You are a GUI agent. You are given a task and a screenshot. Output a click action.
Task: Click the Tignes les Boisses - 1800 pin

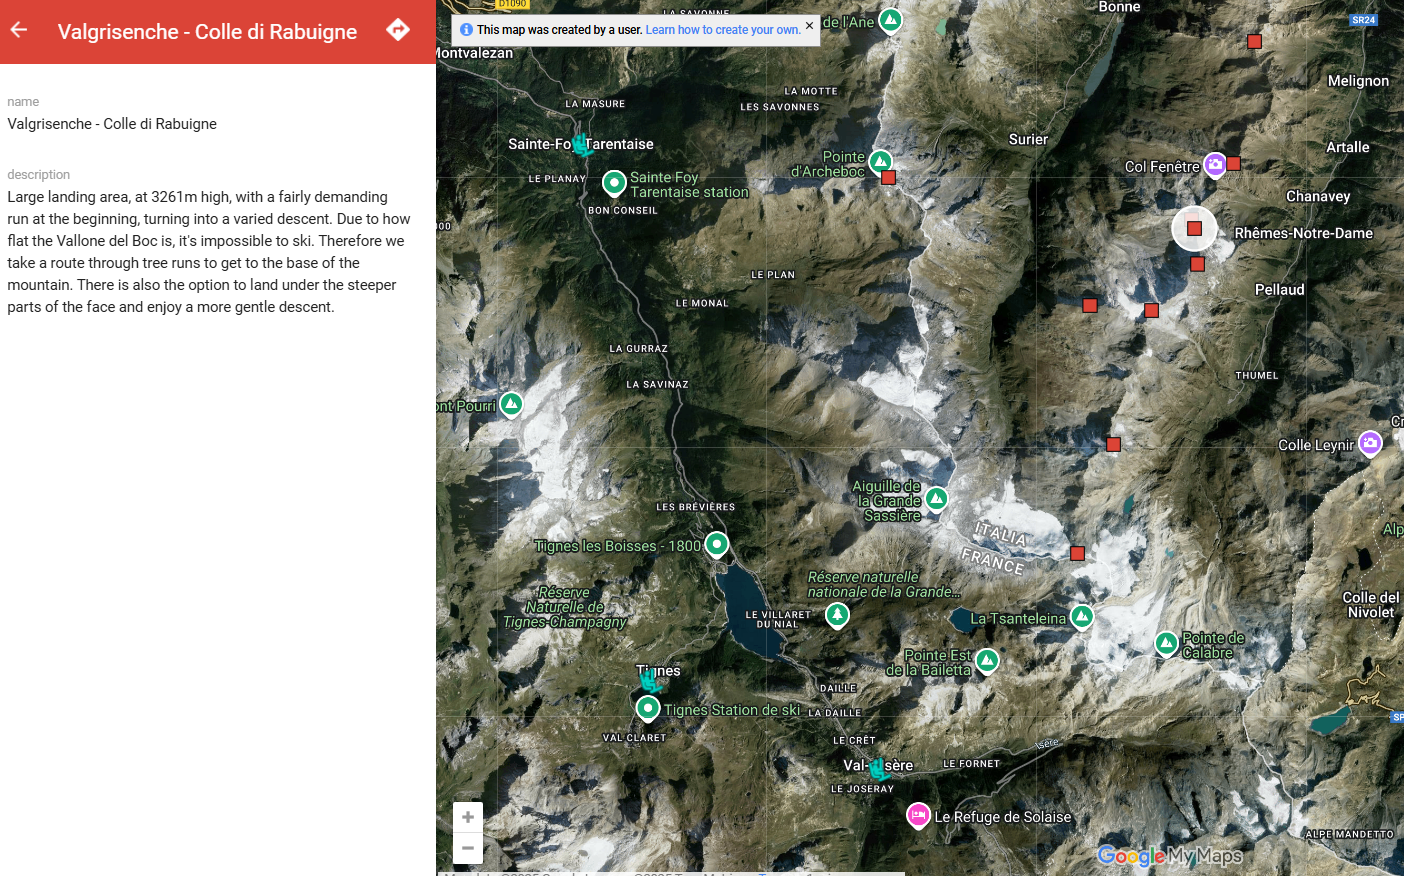(717, 544)
